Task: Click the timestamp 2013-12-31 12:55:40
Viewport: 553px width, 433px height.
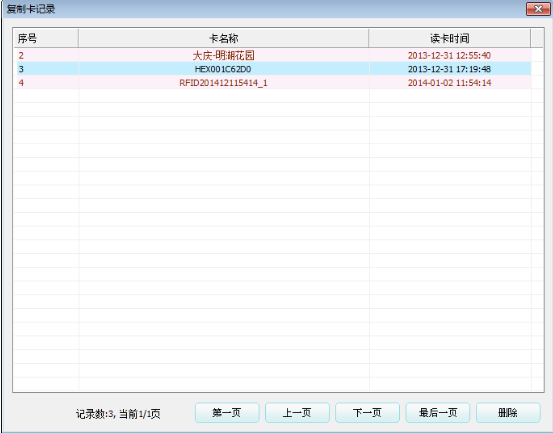Action: pos(449,55)
